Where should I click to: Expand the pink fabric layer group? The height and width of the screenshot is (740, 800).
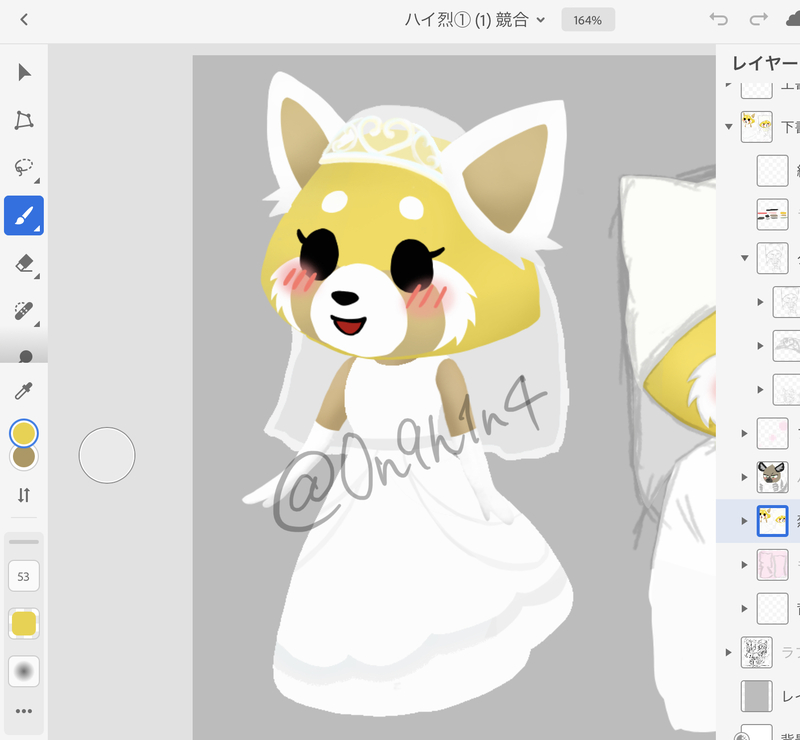point(744,564)
